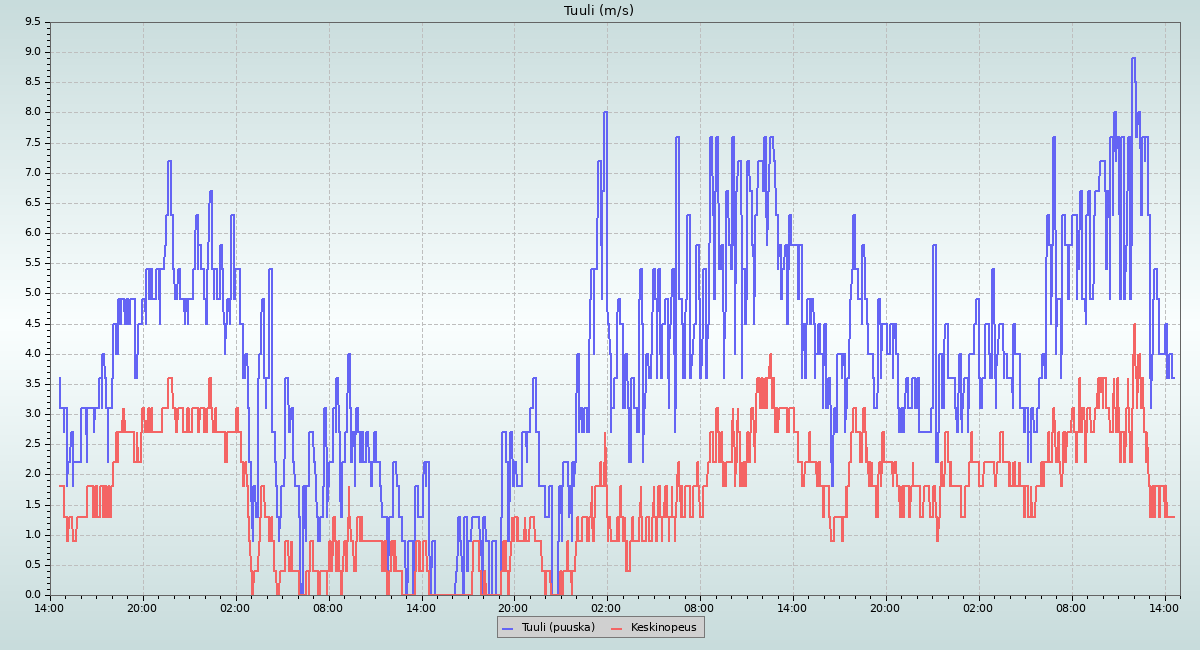
Task: Click the last 08:00 time axis label
Action: (1071, 607)
